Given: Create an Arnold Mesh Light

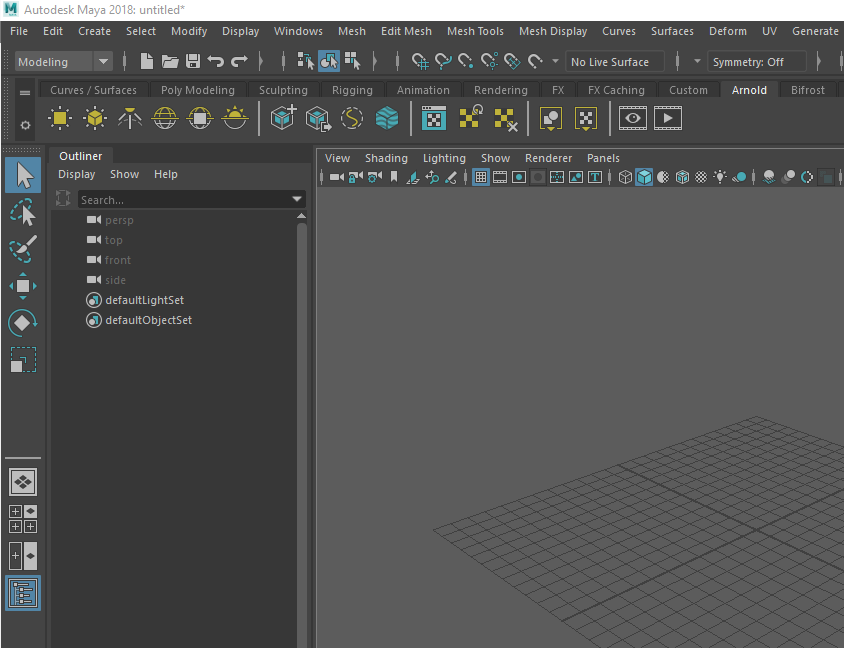Looking at the screenshot, I should tap(95, 118).
